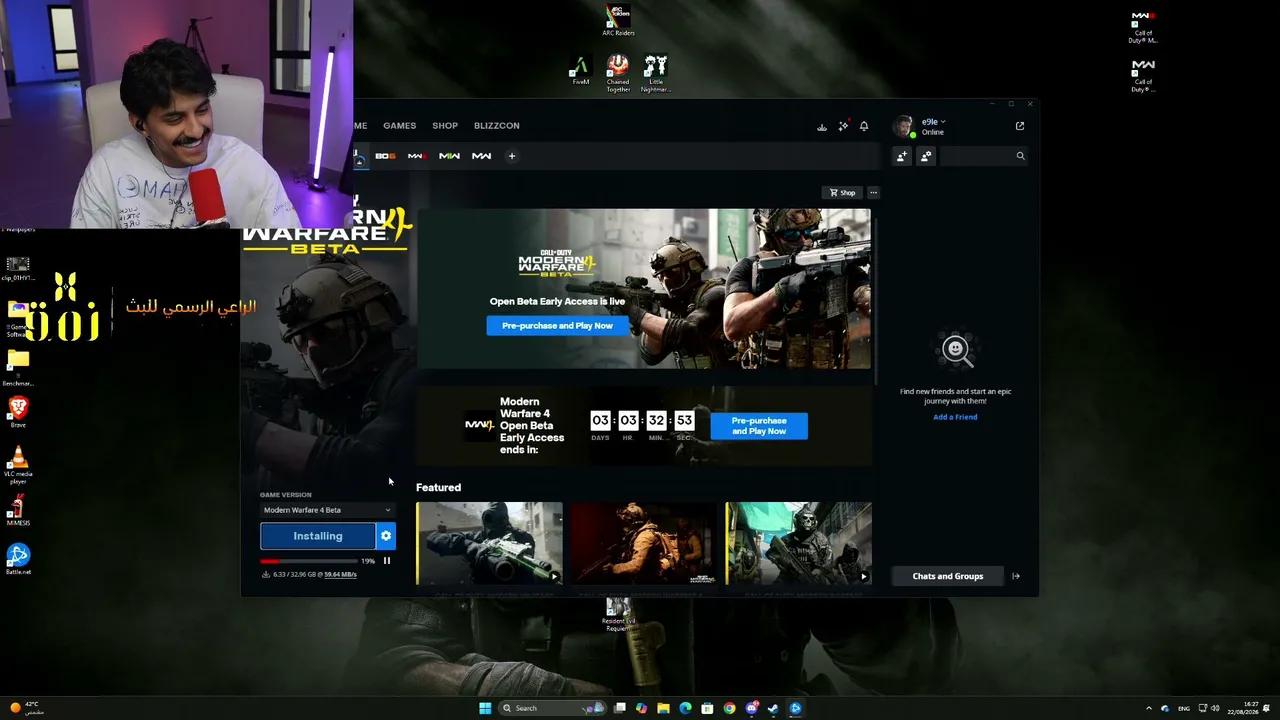Click the pop-out window icon

coord(1020,126)
